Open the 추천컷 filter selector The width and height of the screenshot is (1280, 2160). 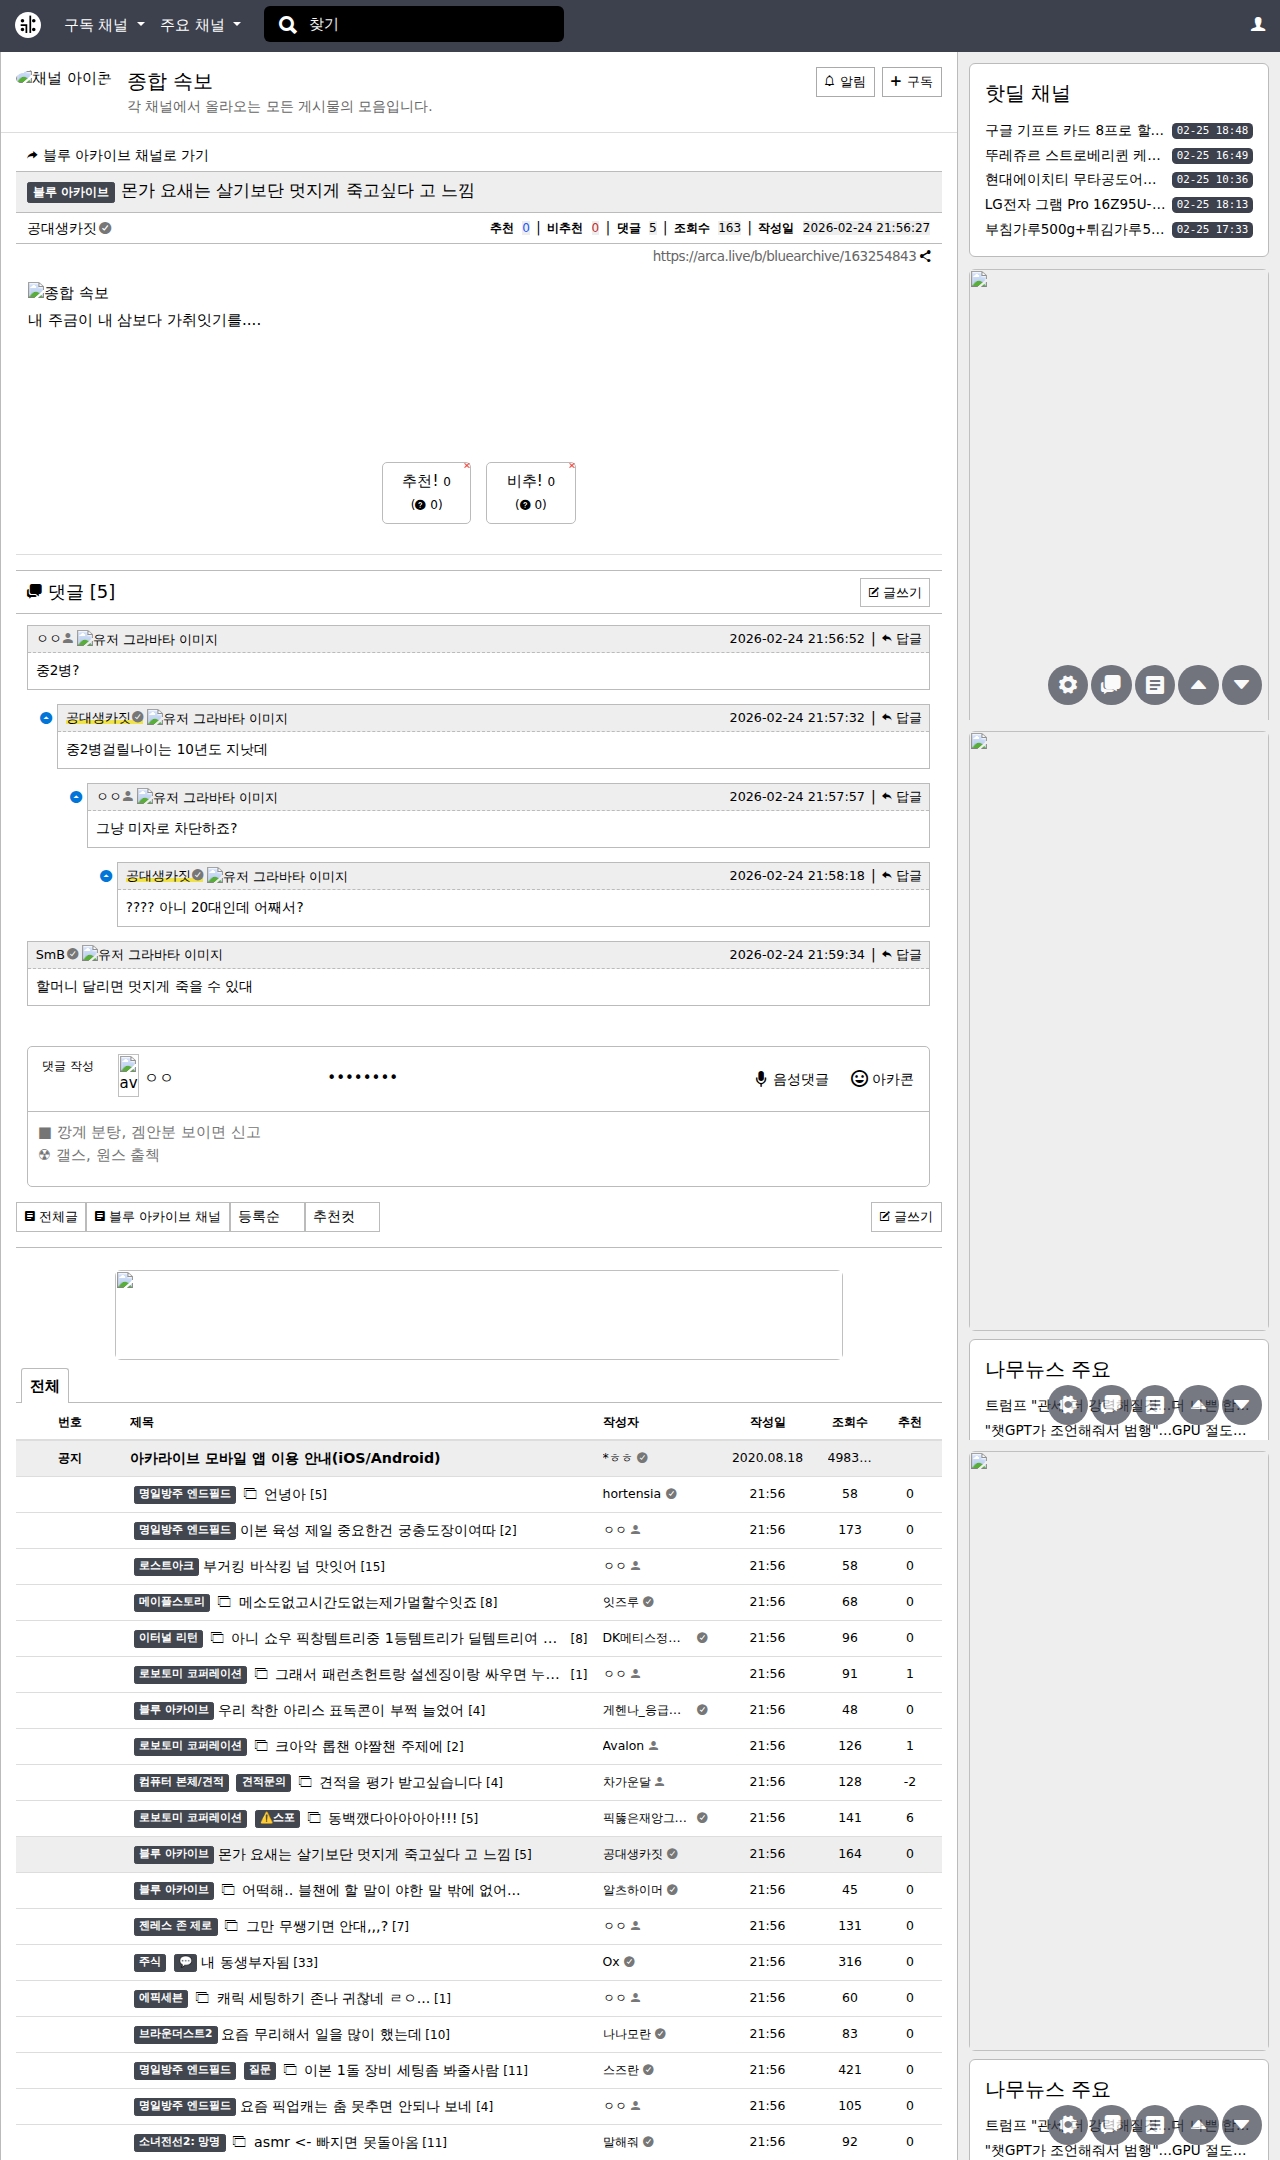(342, 1217)
